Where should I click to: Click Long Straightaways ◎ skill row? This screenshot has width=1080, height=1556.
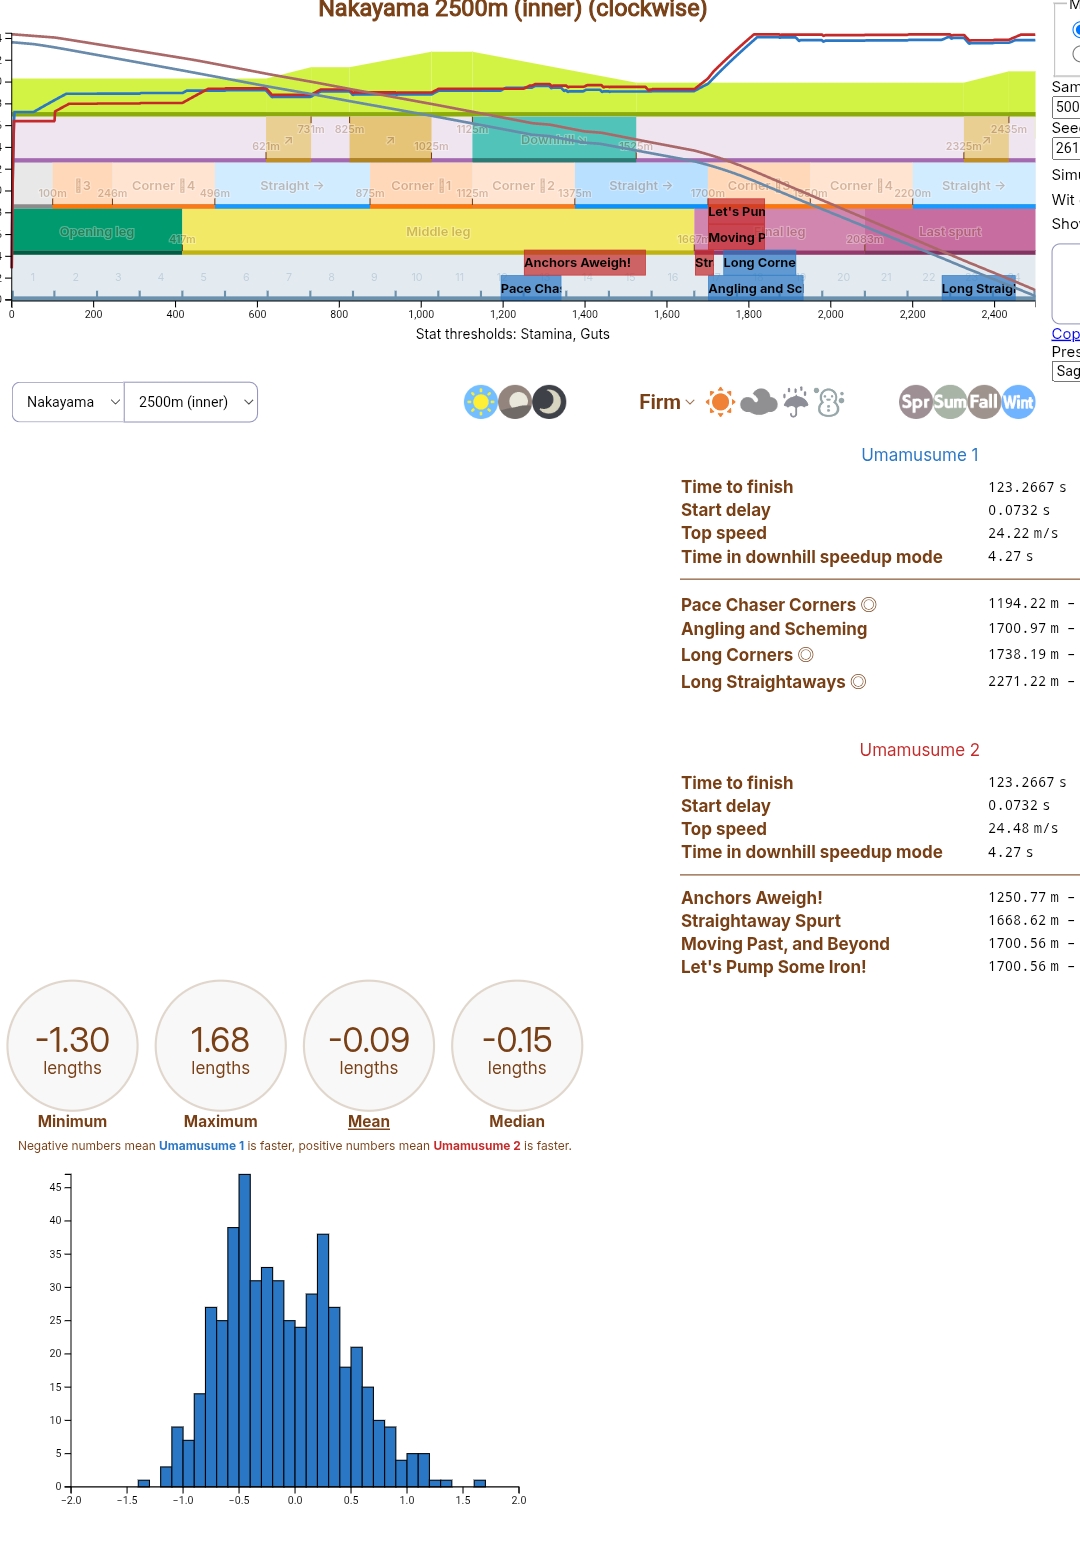(x=880, y=682)
